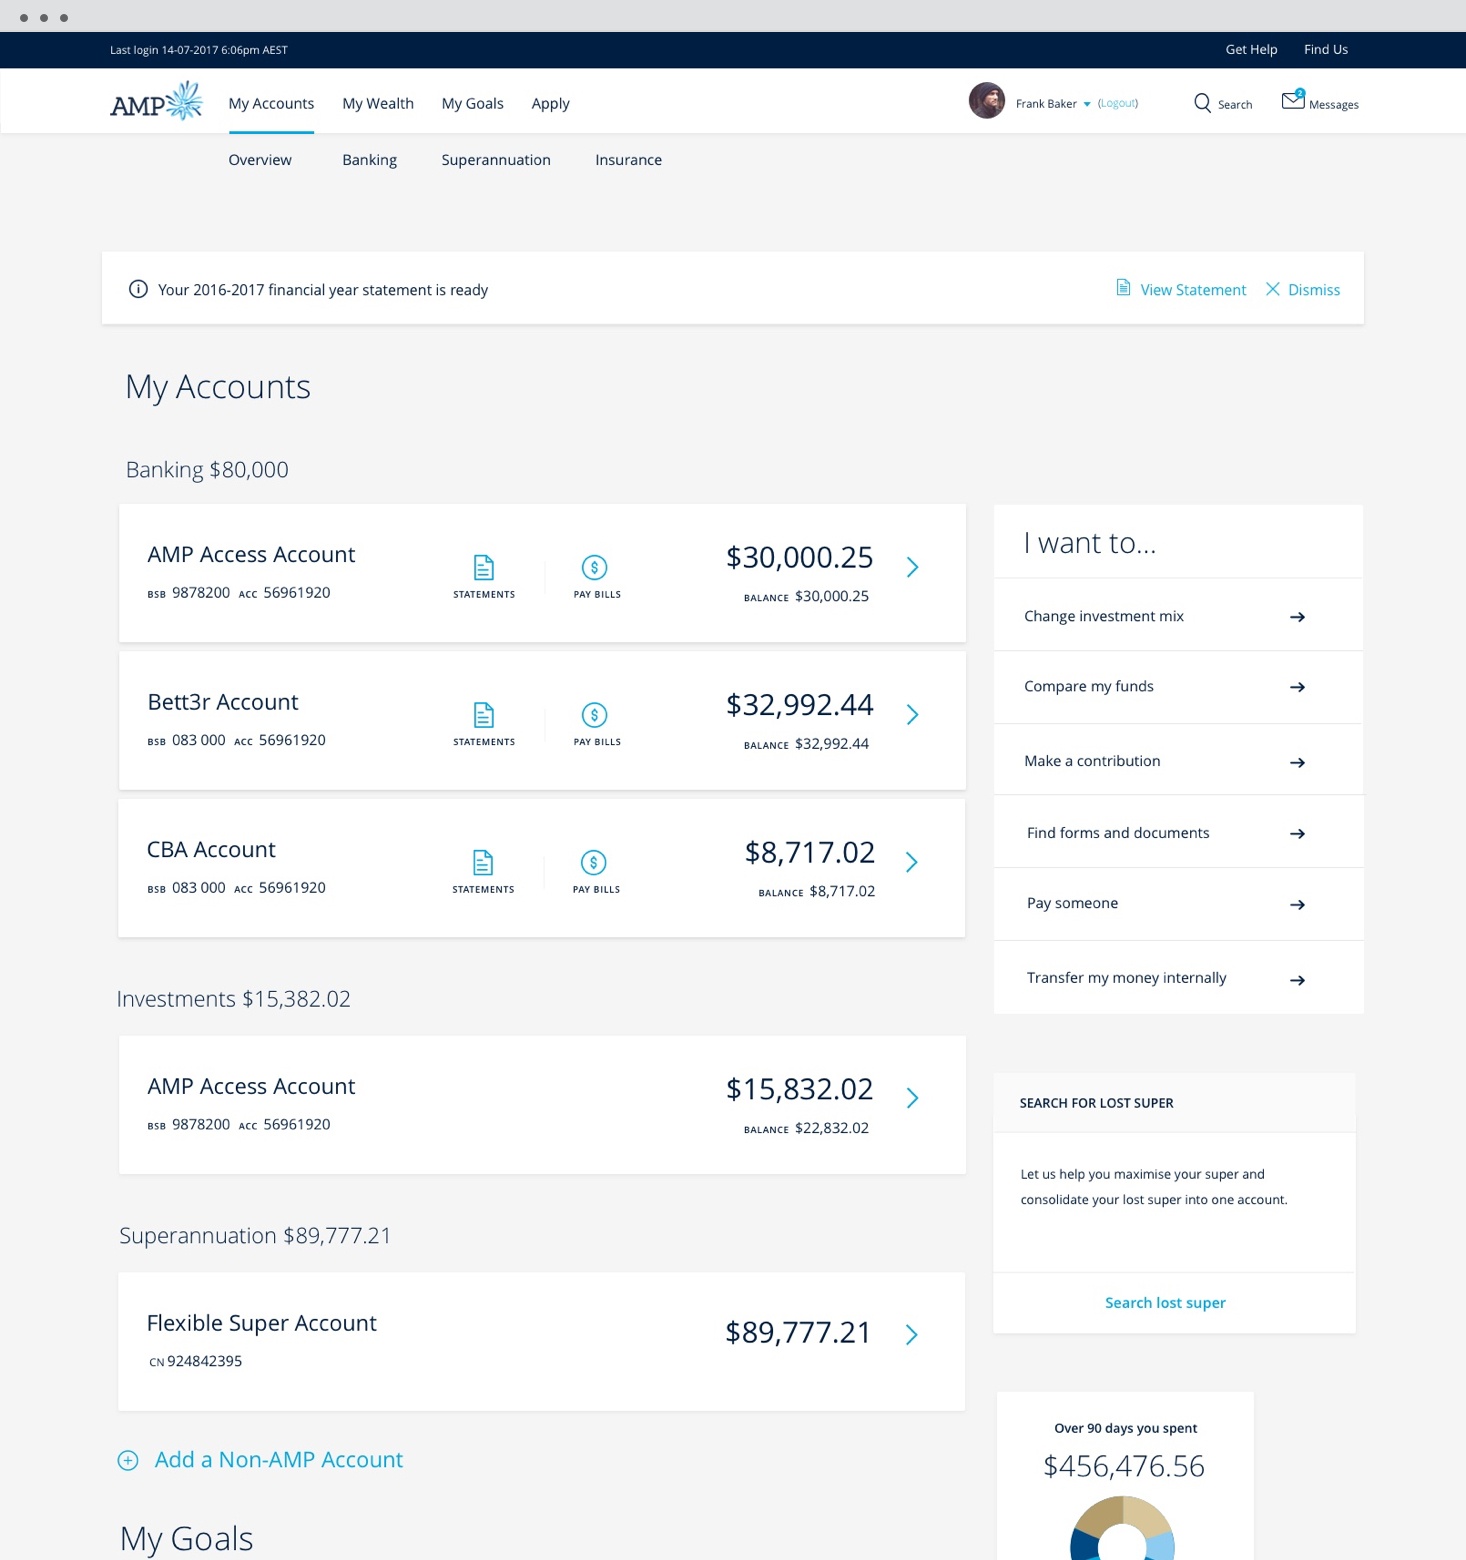This screenshot has width=1466, height=1560.
Task: Click the arrow beside Pay someone
Action: [x=1297, y=904]
